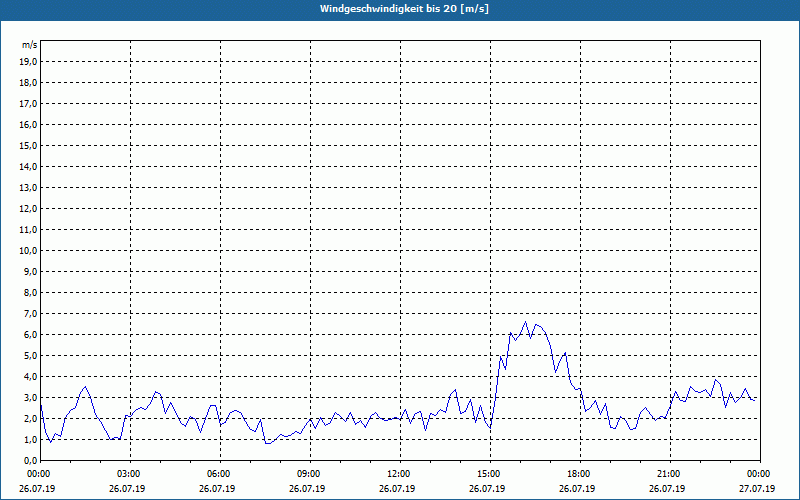
Task: Select the 19,0 y-axis label
Action: 28,62
